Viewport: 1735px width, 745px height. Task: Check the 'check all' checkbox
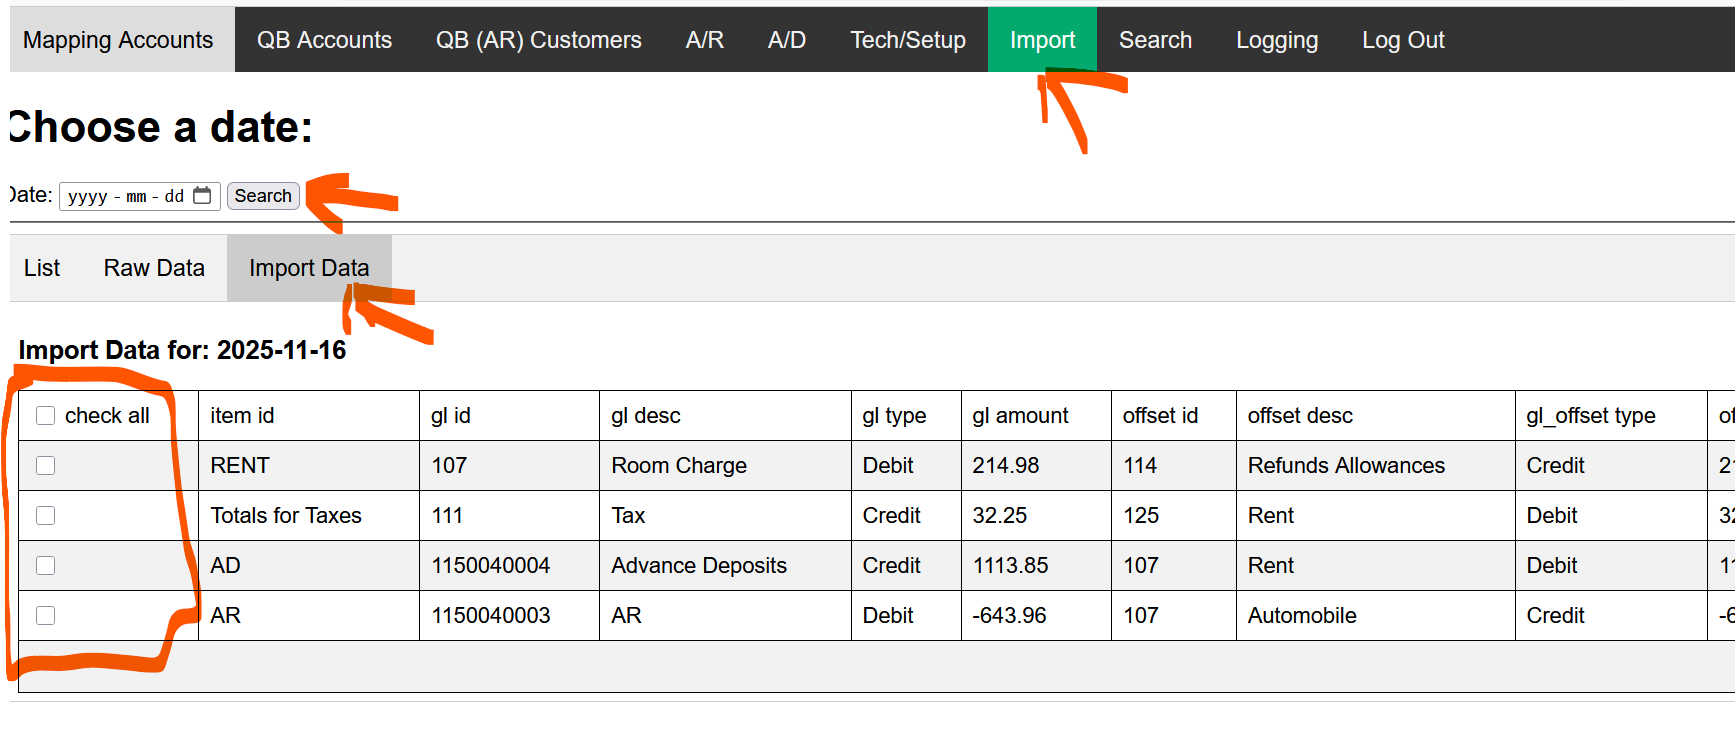(x=46, y=416)
